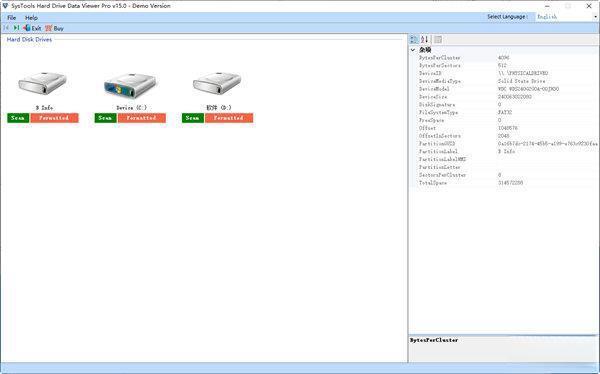Click Scan under Device (C:) drive

[x=105, y=118]
